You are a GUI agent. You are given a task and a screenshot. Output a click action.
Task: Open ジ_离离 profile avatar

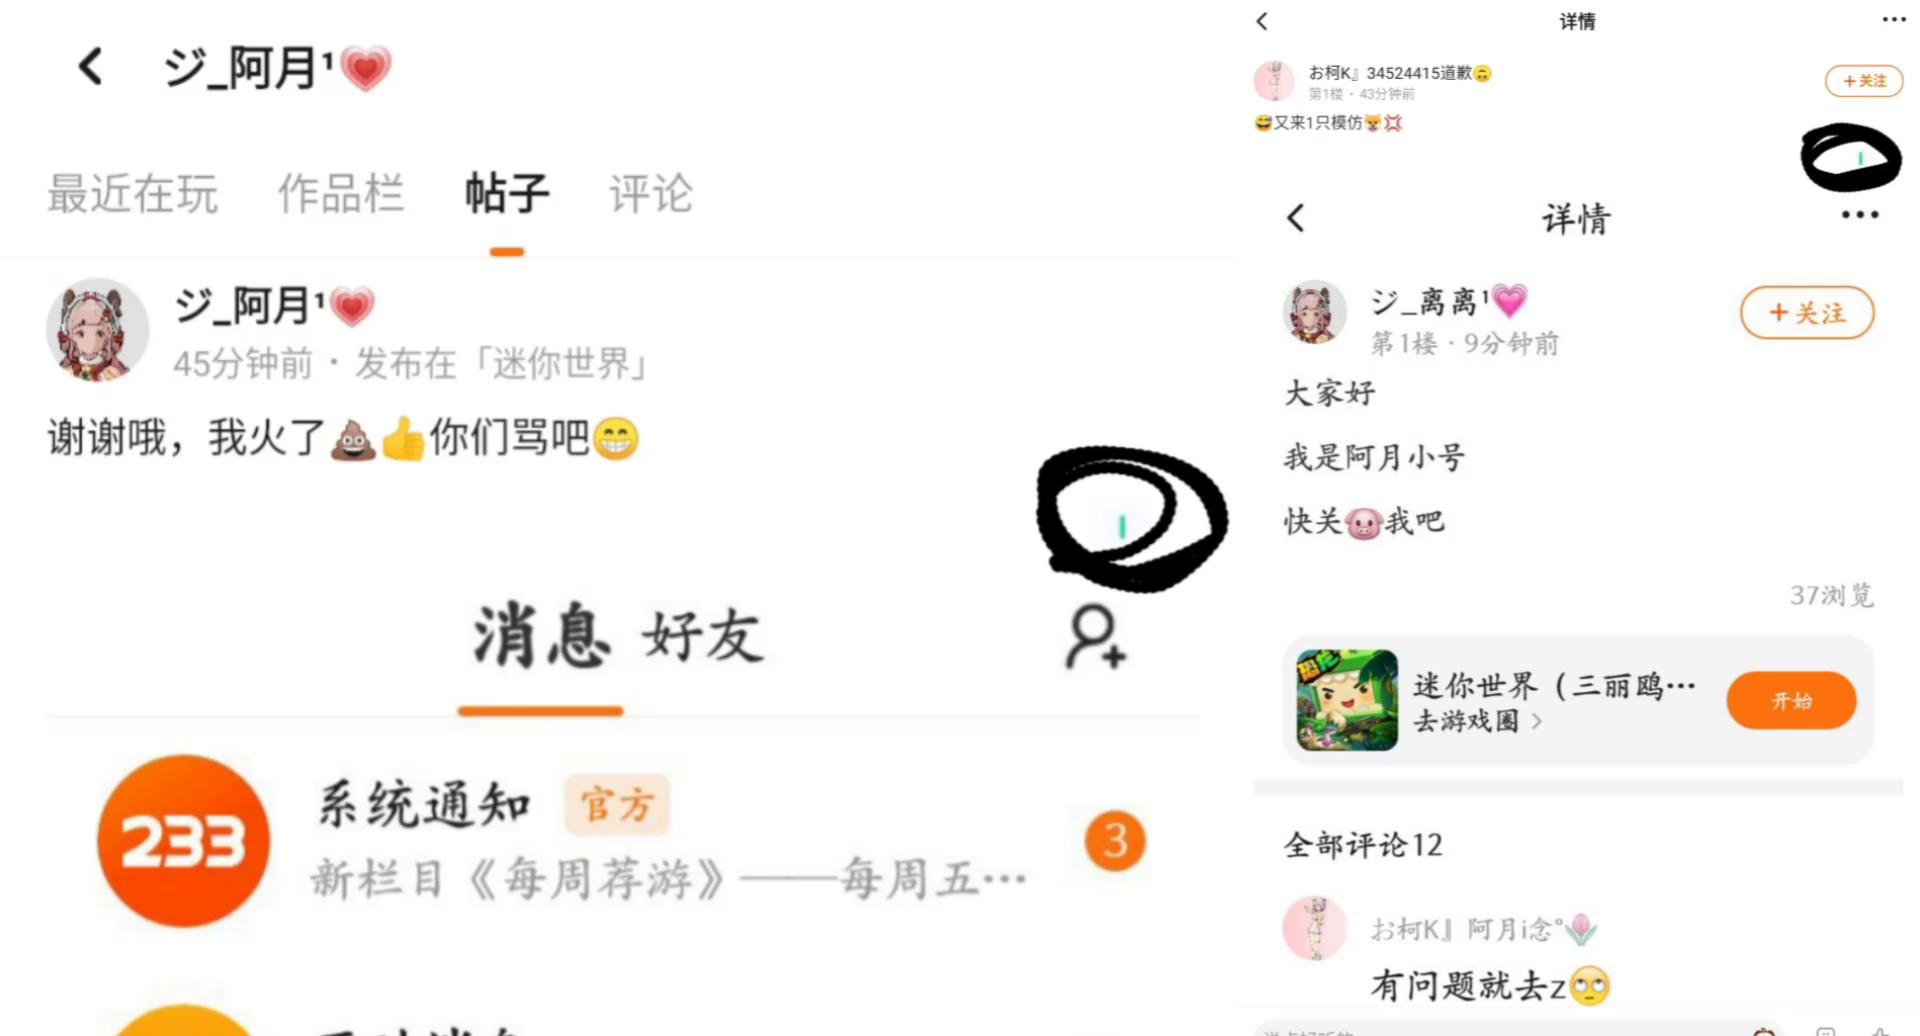coord(1315,313)
